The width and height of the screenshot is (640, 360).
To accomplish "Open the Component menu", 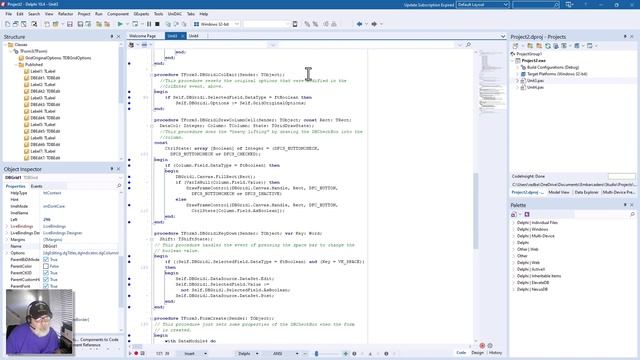I will pos(118,14).
